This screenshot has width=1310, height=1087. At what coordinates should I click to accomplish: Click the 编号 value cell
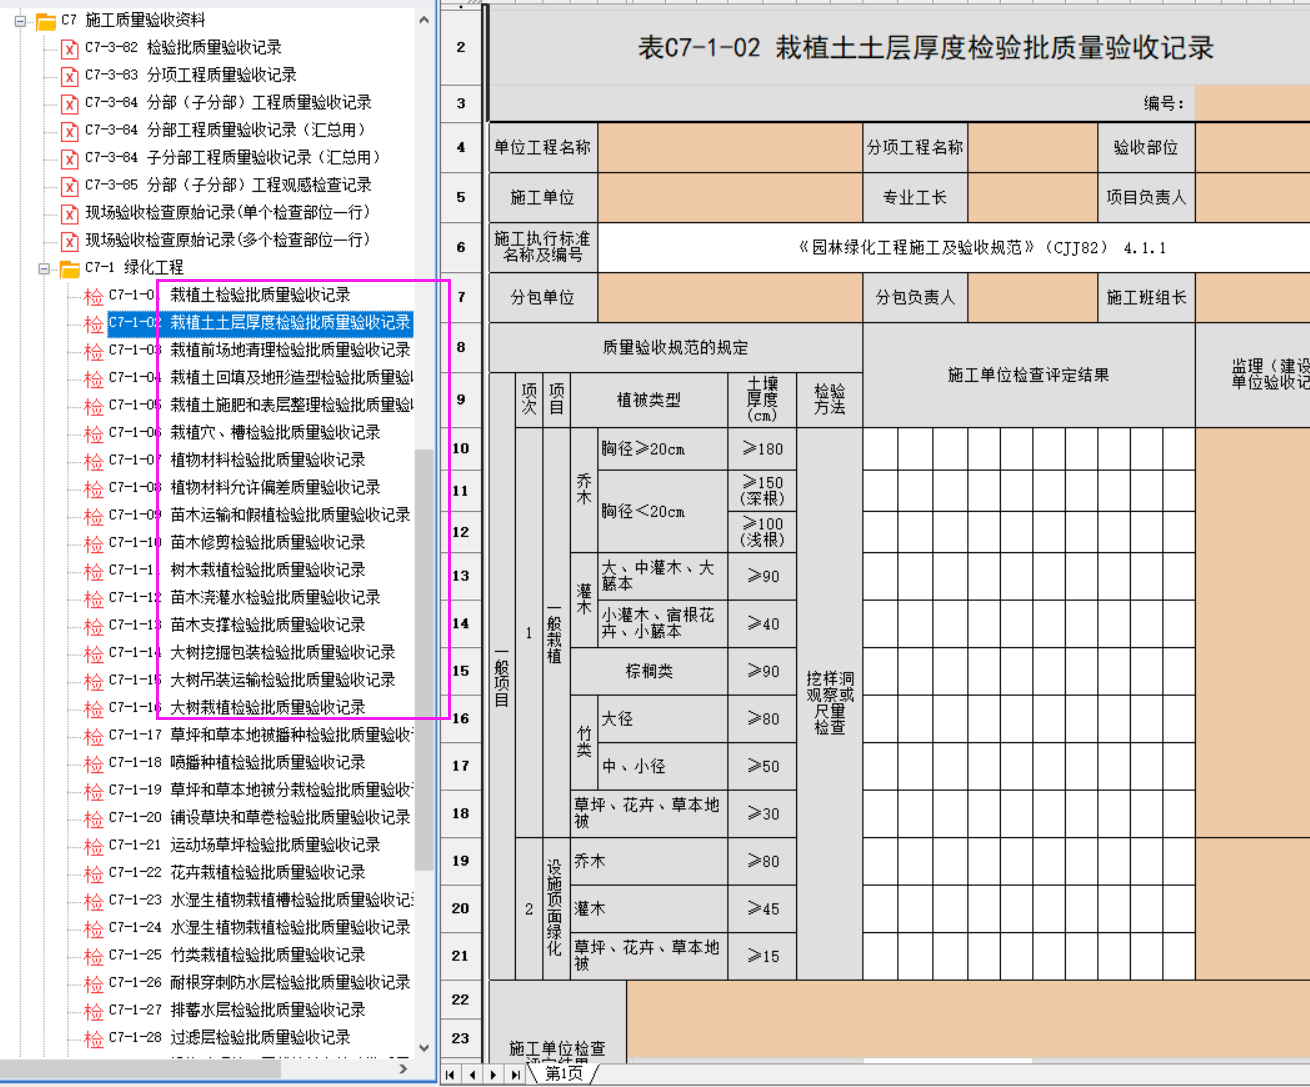pyautogui.click(x=1252, y=103)
